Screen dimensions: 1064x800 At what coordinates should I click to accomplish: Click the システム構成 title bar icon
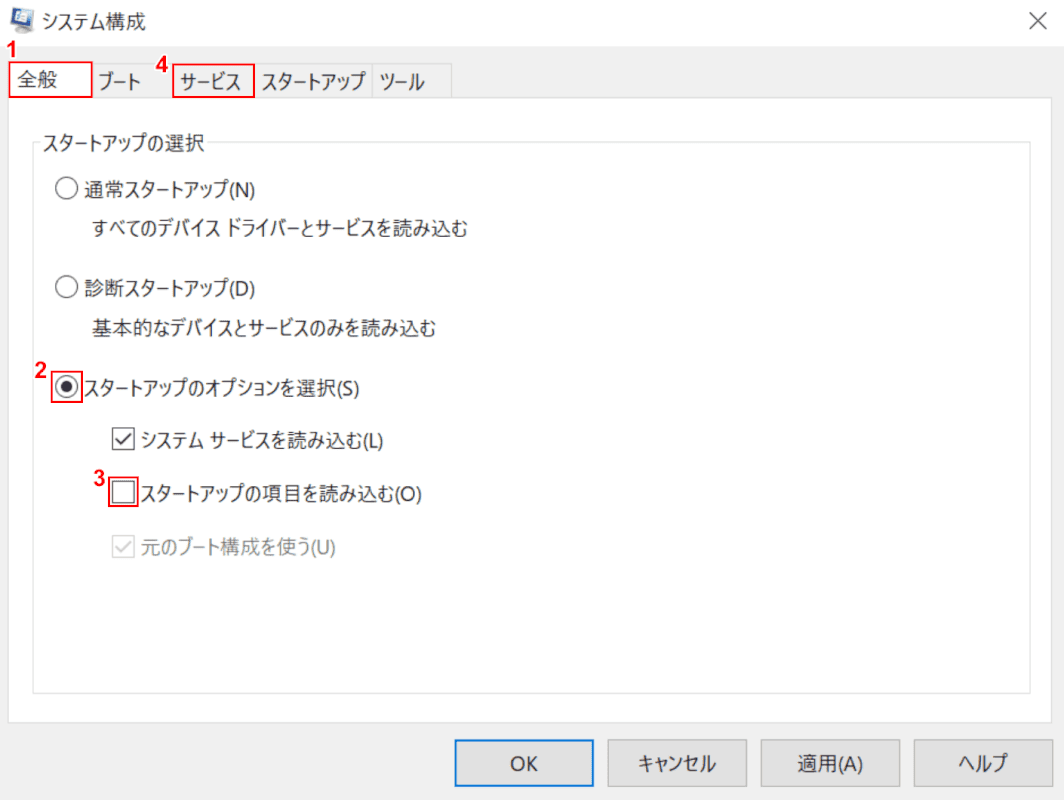coord(22,20)
